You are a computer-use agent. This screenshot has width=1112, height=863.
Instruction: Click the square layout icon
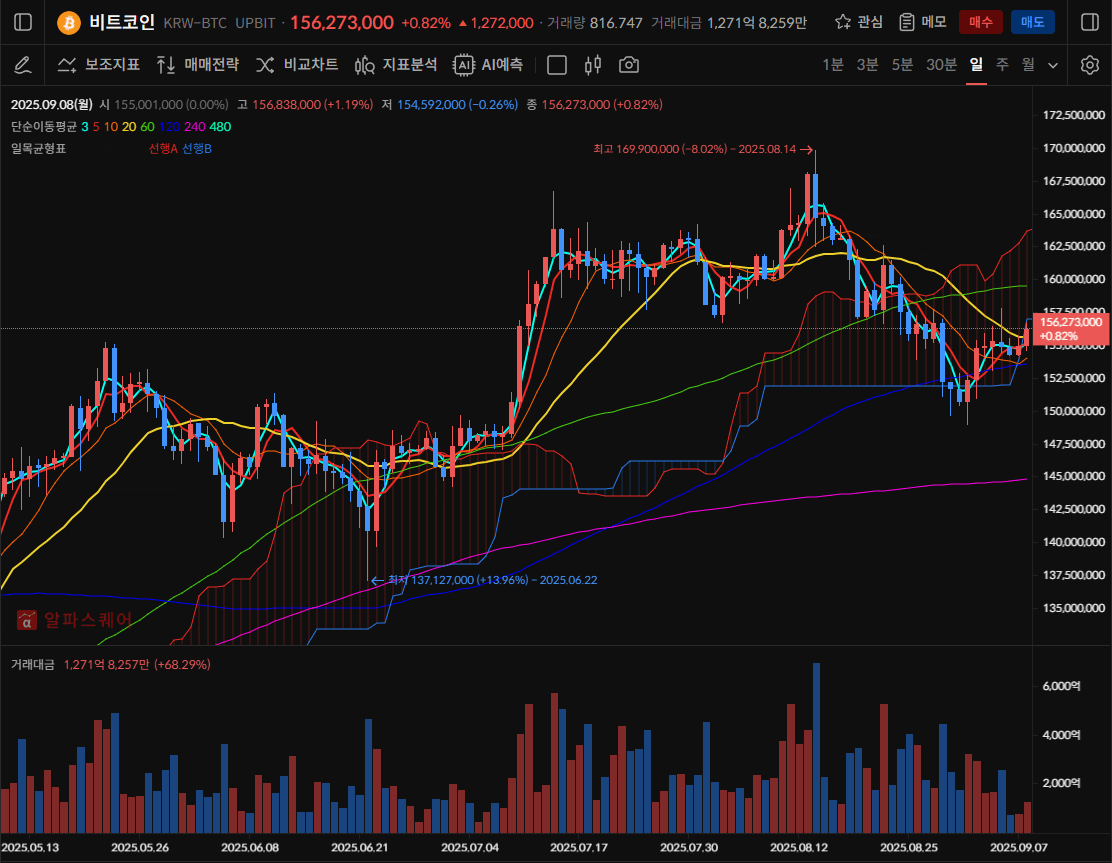click(557, 65)
